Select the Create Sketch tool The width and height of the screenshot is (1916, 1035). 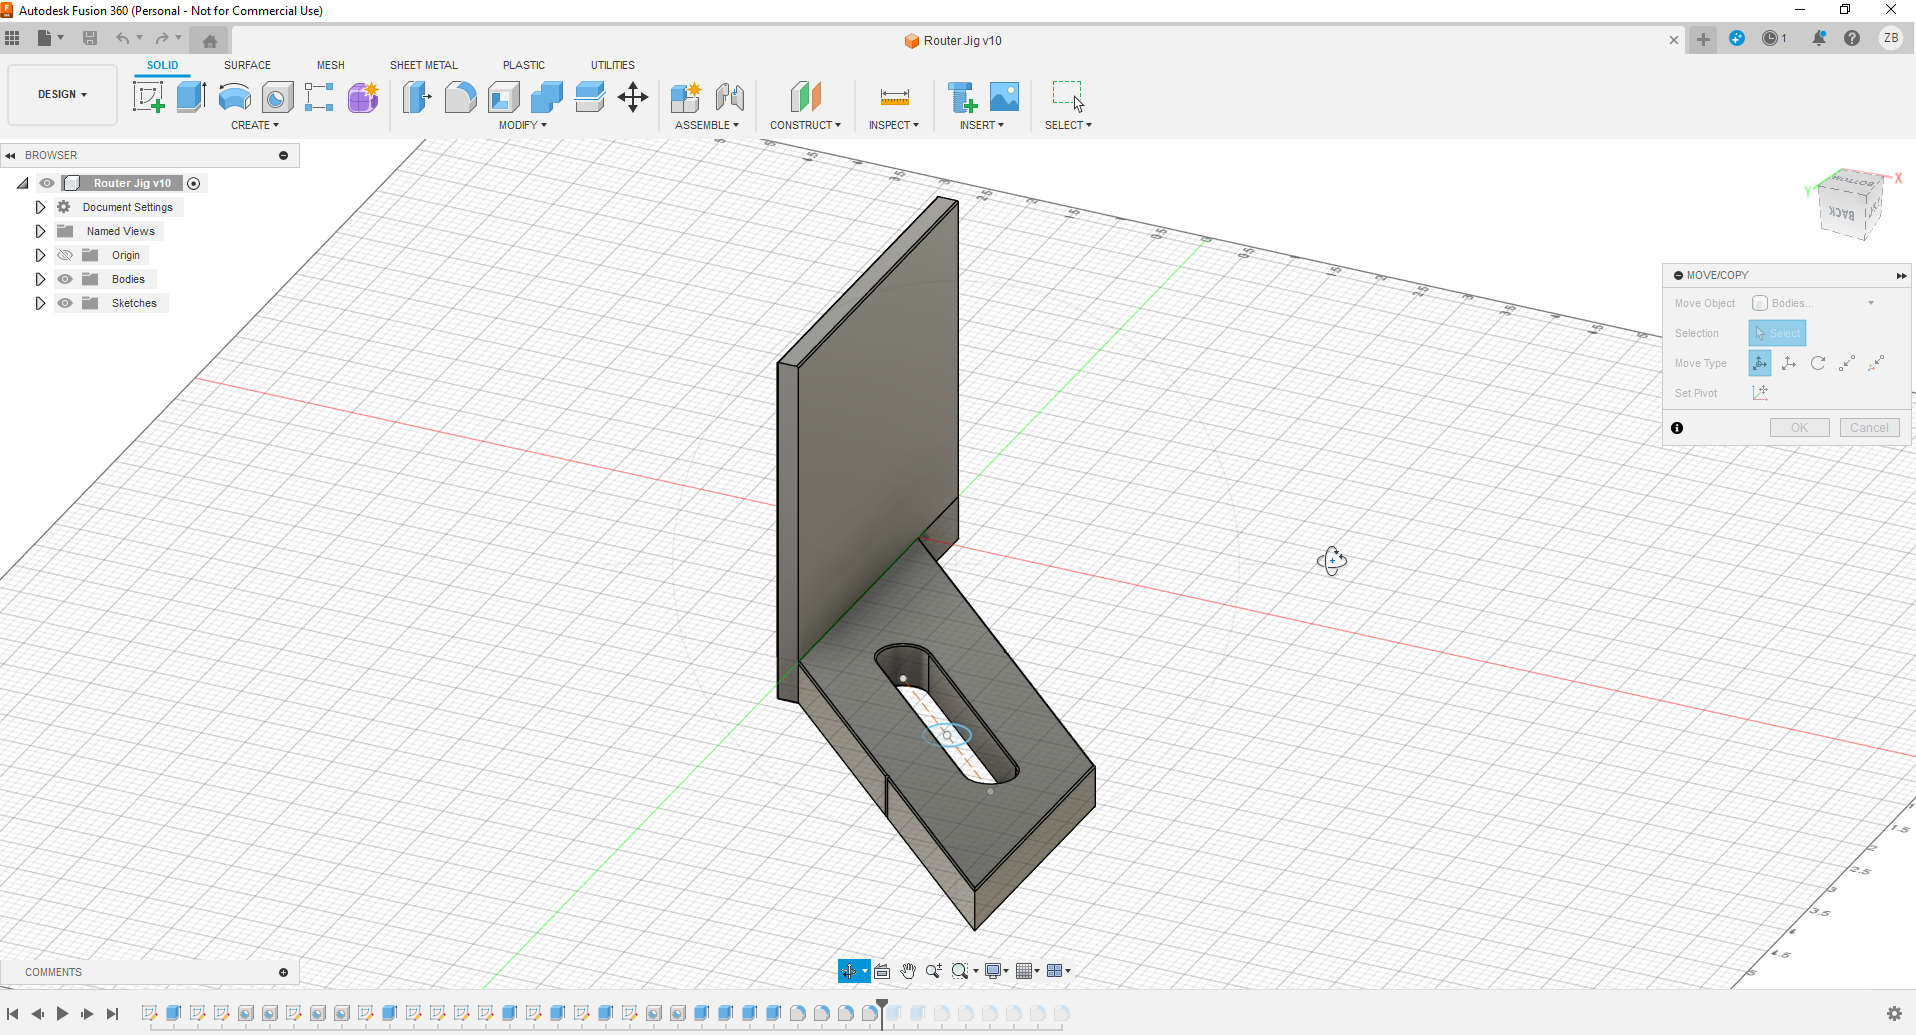point(148,97)
